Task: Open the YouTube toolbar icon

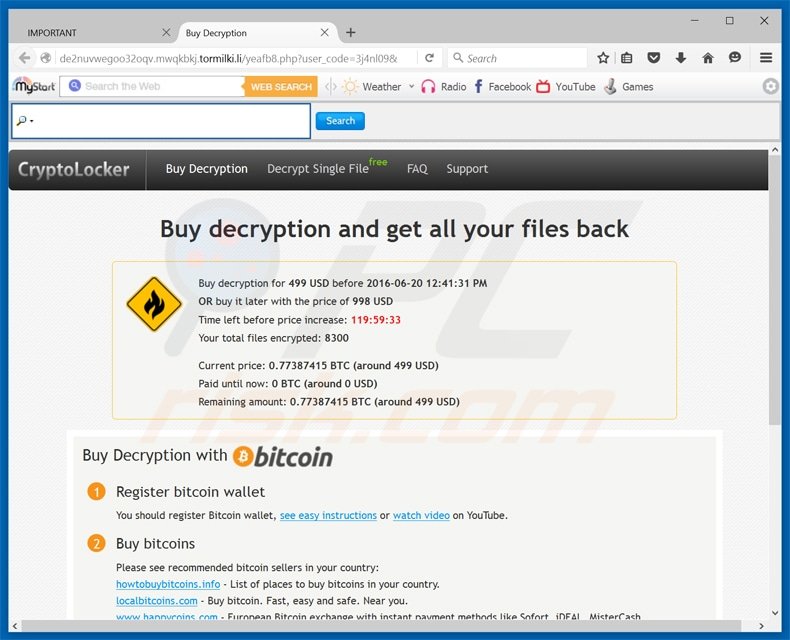Action: click(x=543, y=87)
